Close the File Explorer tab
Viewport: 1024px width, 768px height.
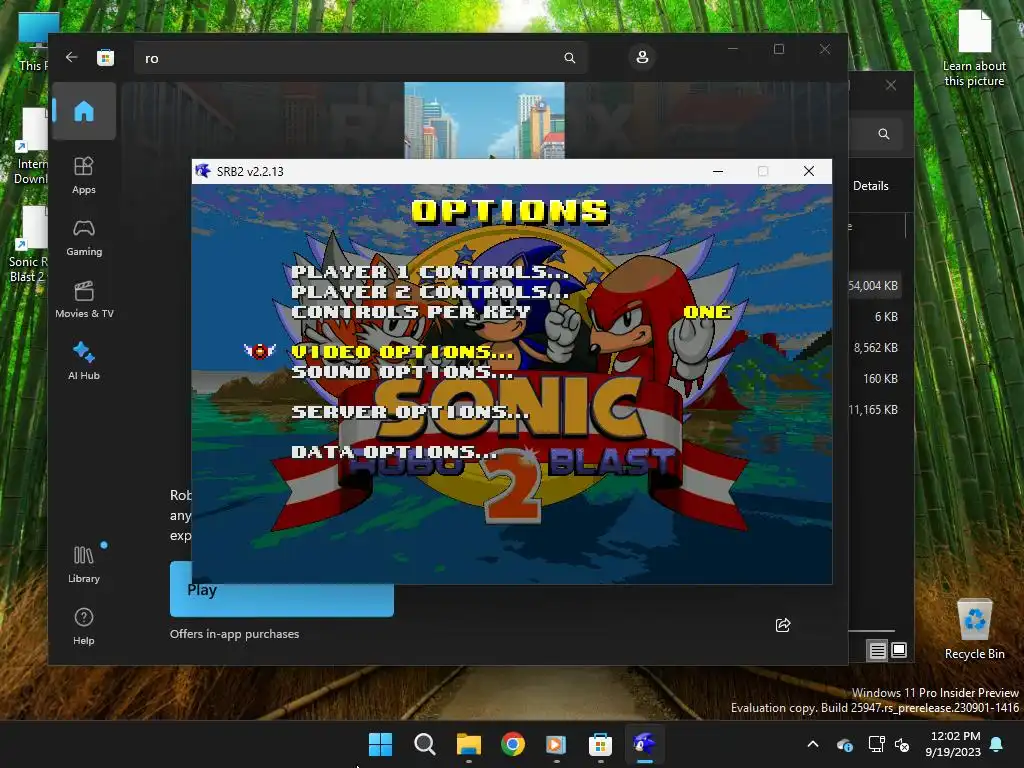coord(891,86)
